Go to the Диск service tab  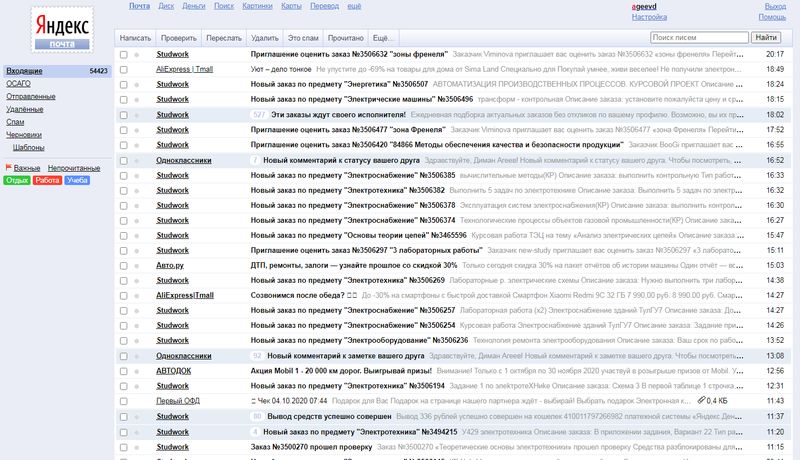pos(166,6)
